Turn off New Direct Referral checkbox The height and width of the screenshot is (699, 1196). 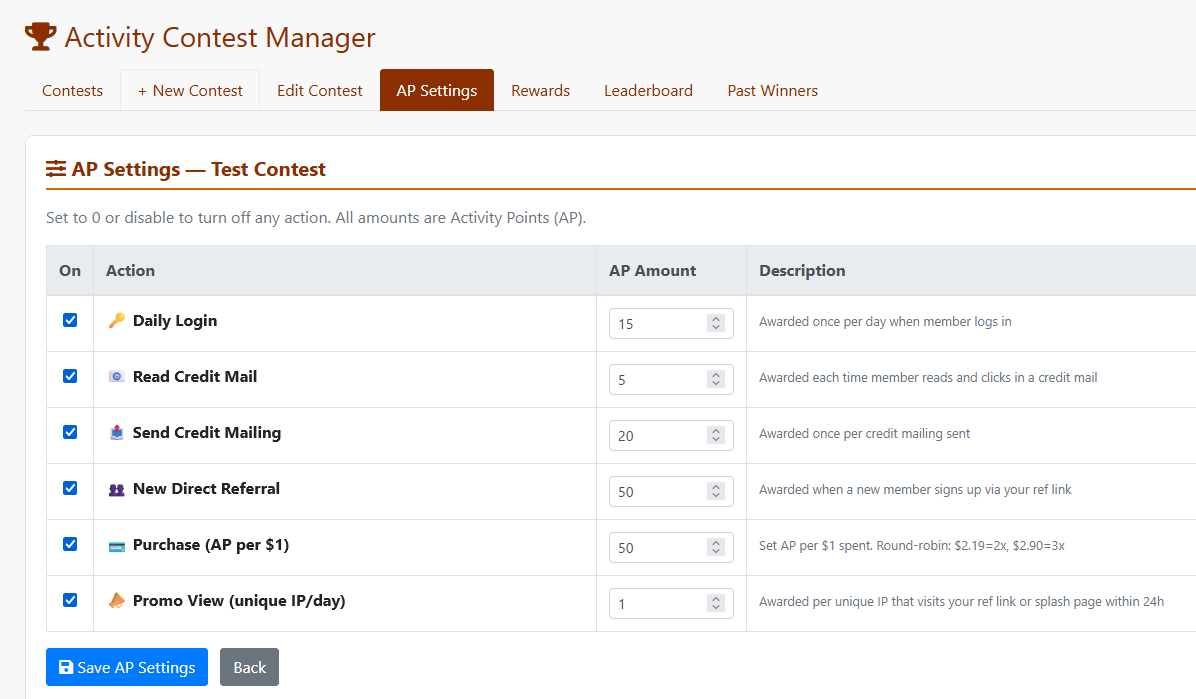(x=70, y=488)
